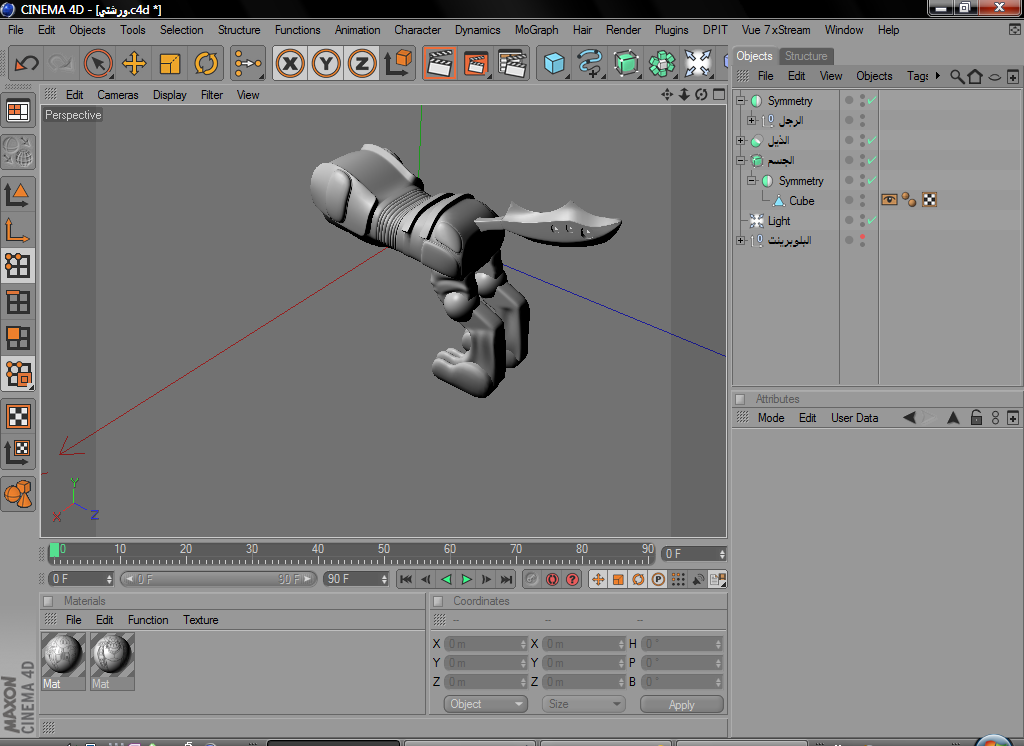
Task: Click the Render Settings clapperboard icon
Action: coord(512,64)
